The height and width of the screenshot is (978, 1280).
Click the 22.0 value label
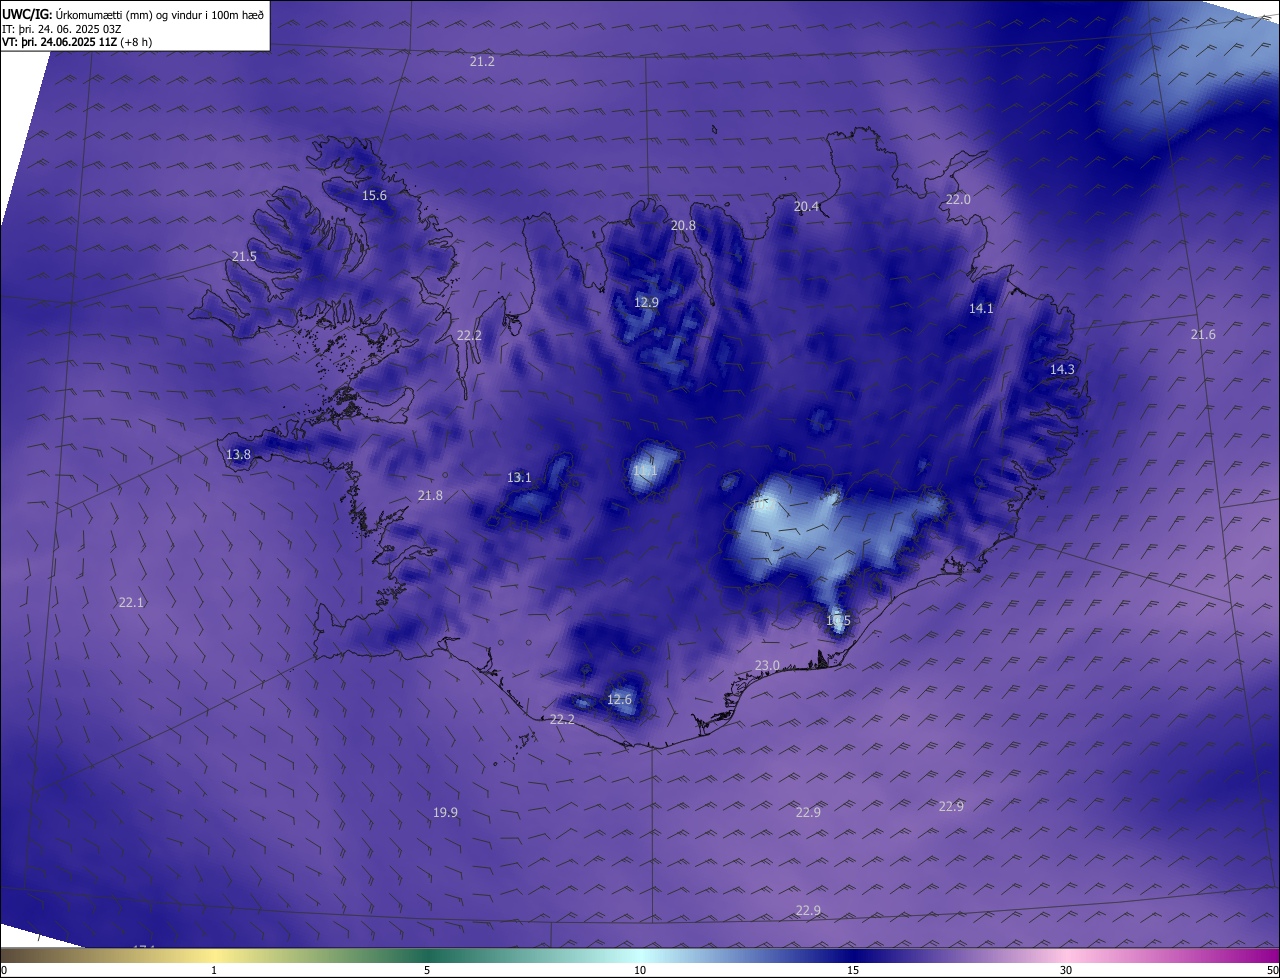[958, 199]
